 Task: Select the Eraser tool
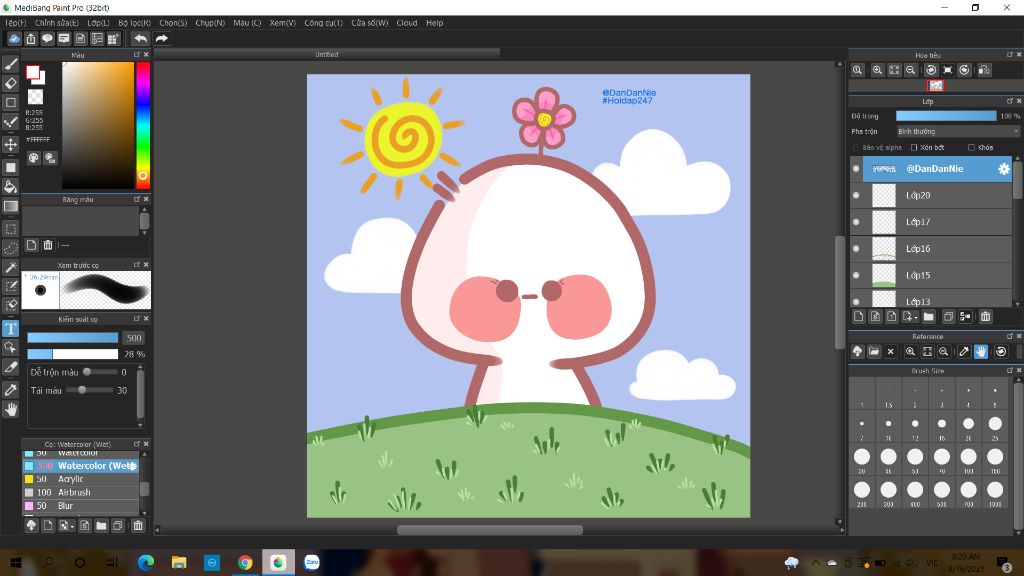point(11,84)
